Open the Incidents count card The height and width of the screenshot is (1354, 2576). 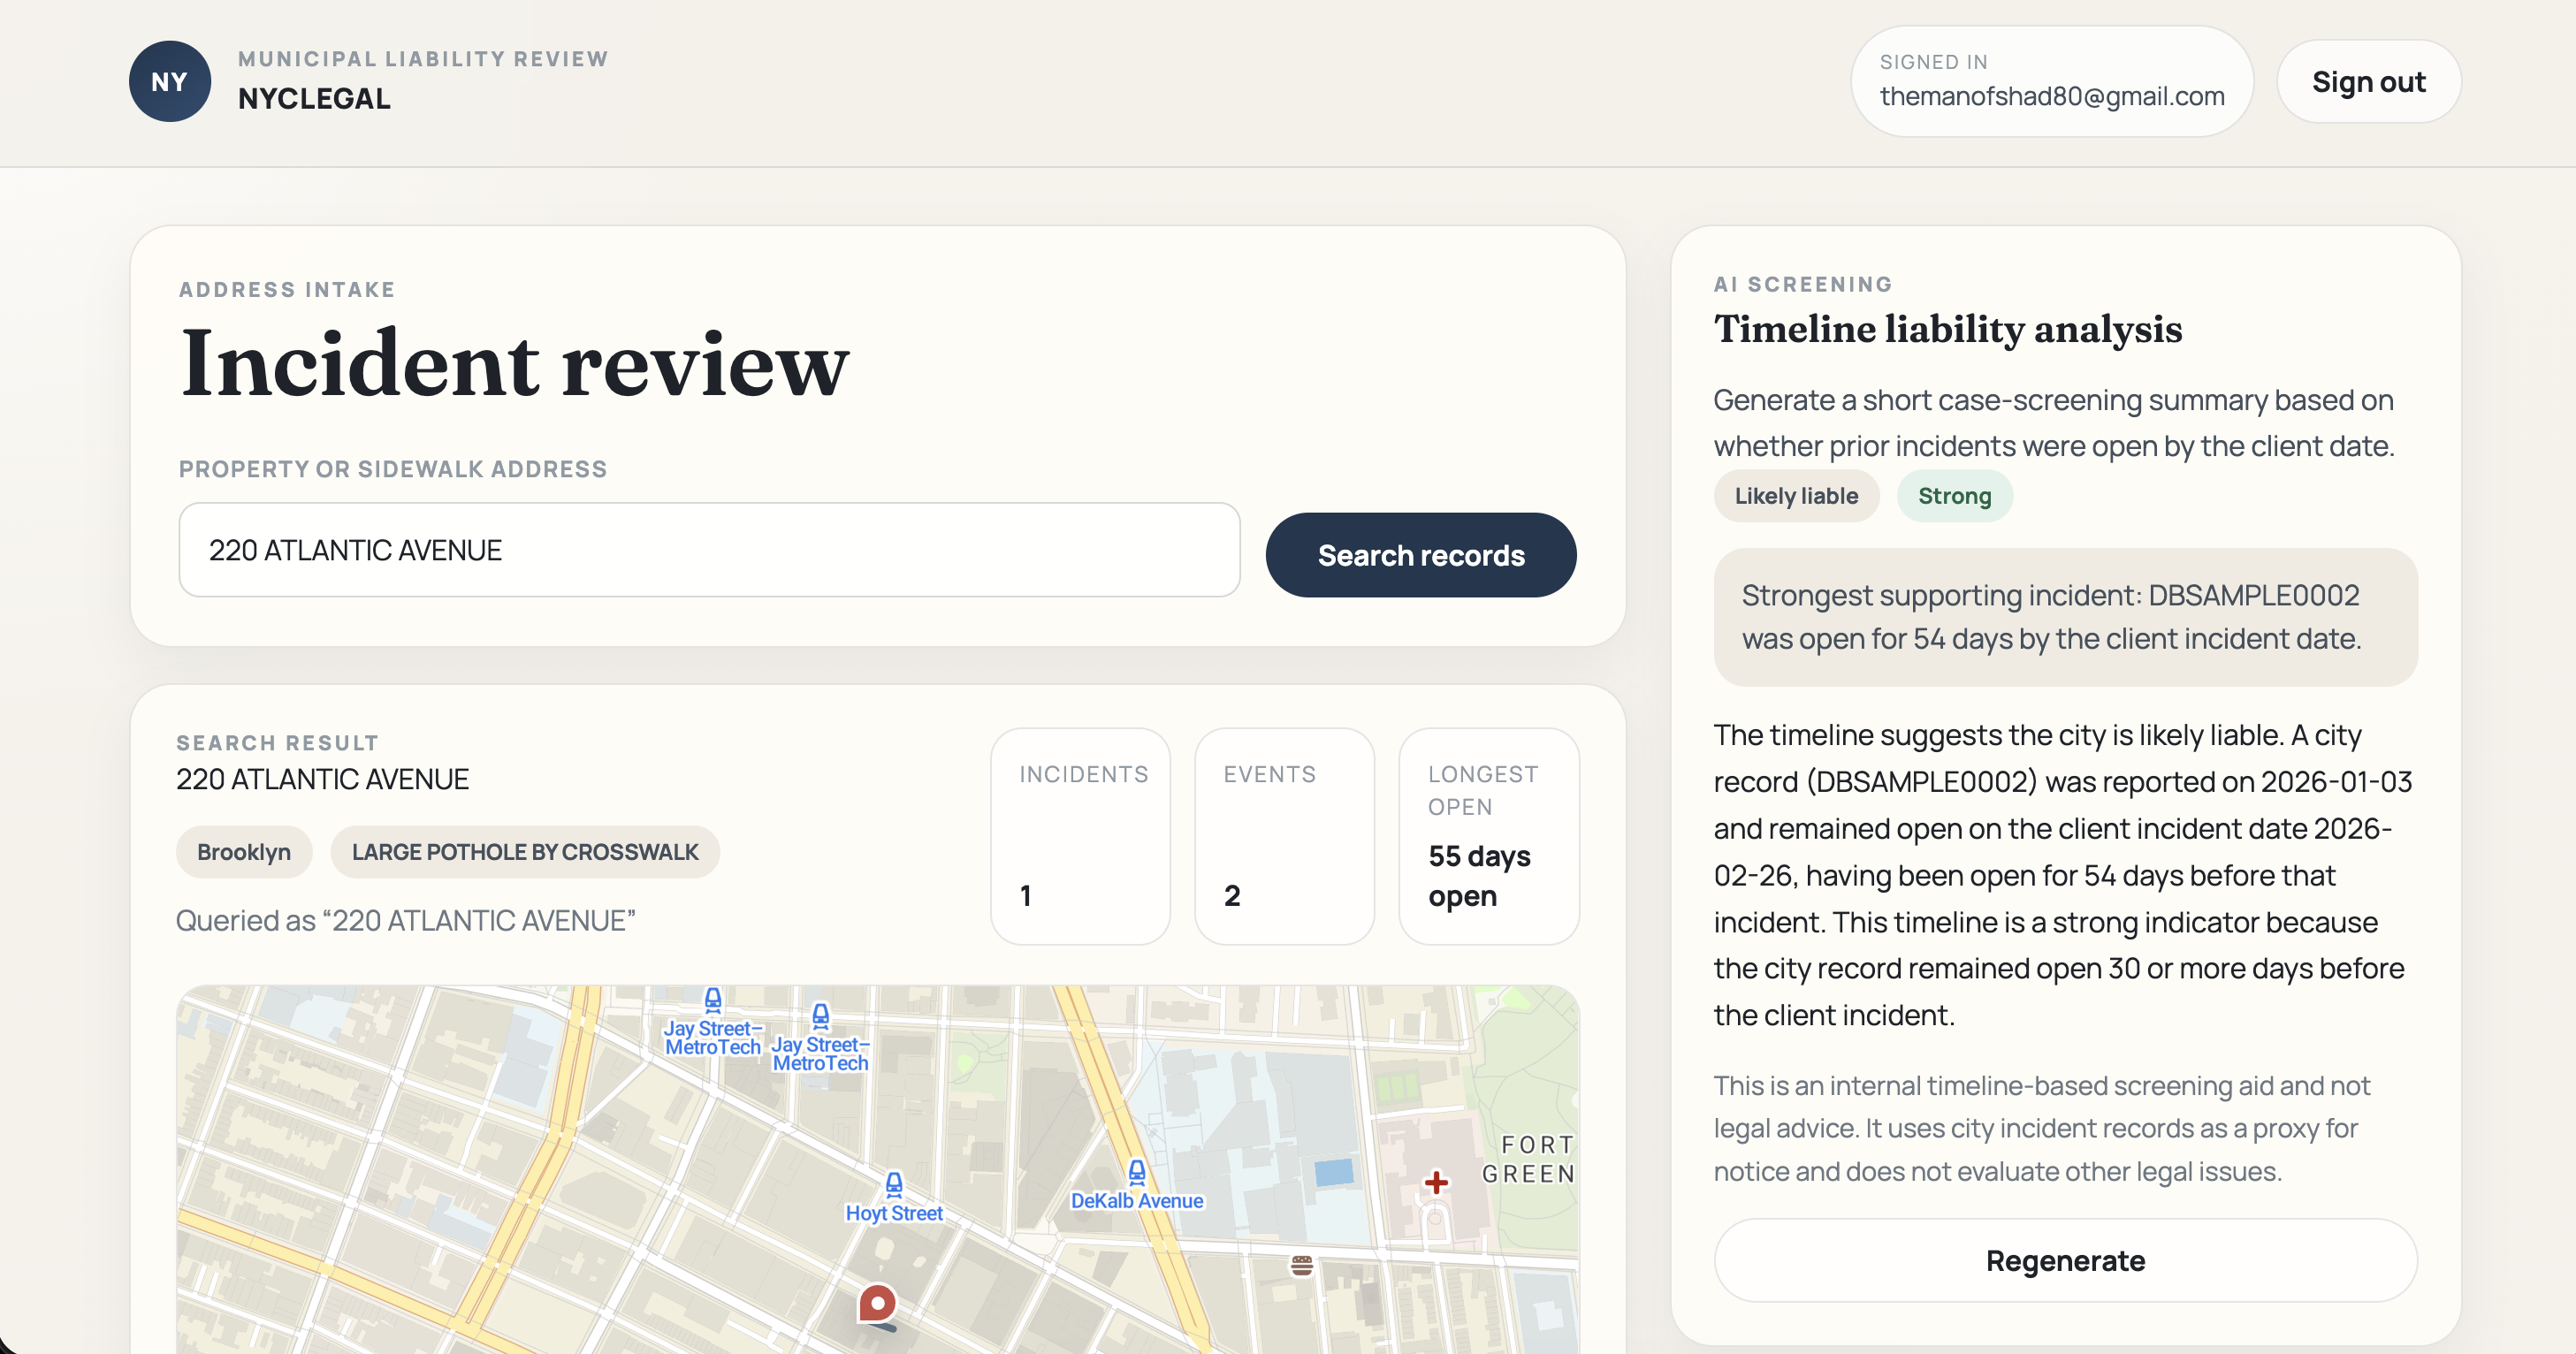point(1081,836)
